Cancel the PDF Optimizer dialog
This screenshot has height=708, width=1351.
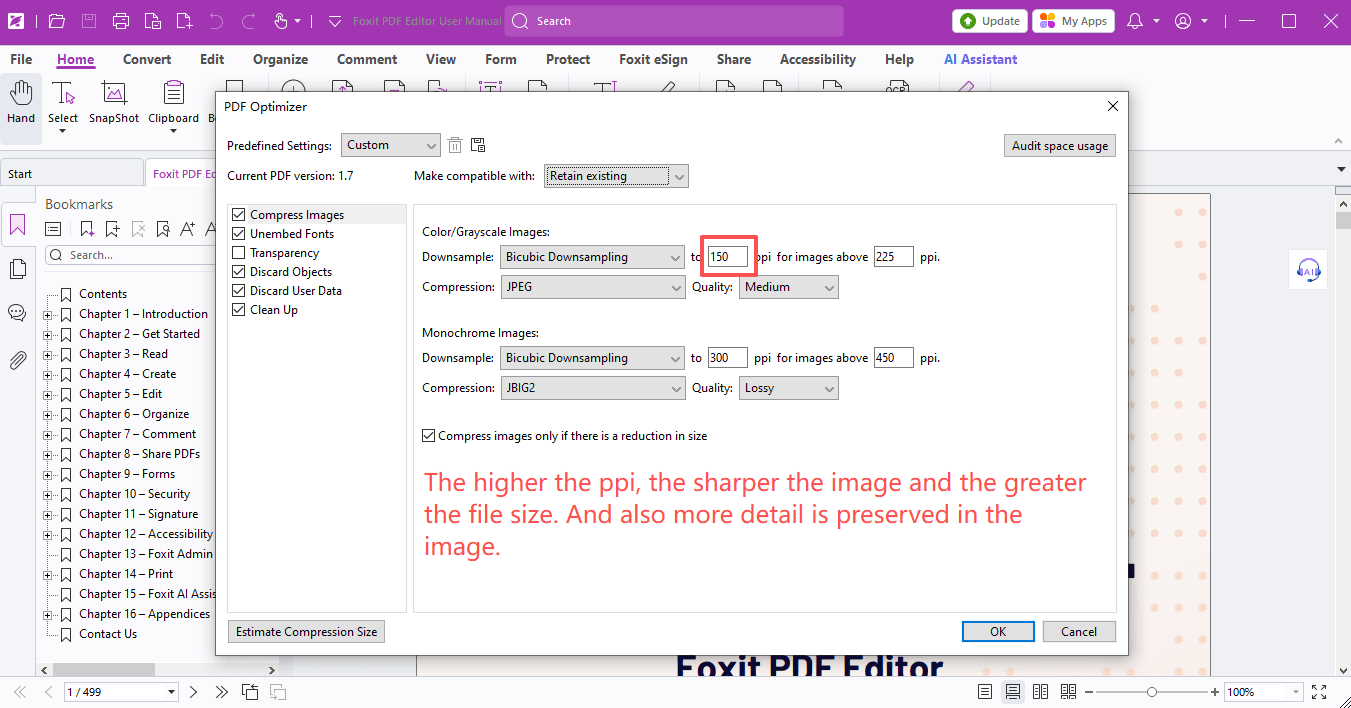point(1079,632)
